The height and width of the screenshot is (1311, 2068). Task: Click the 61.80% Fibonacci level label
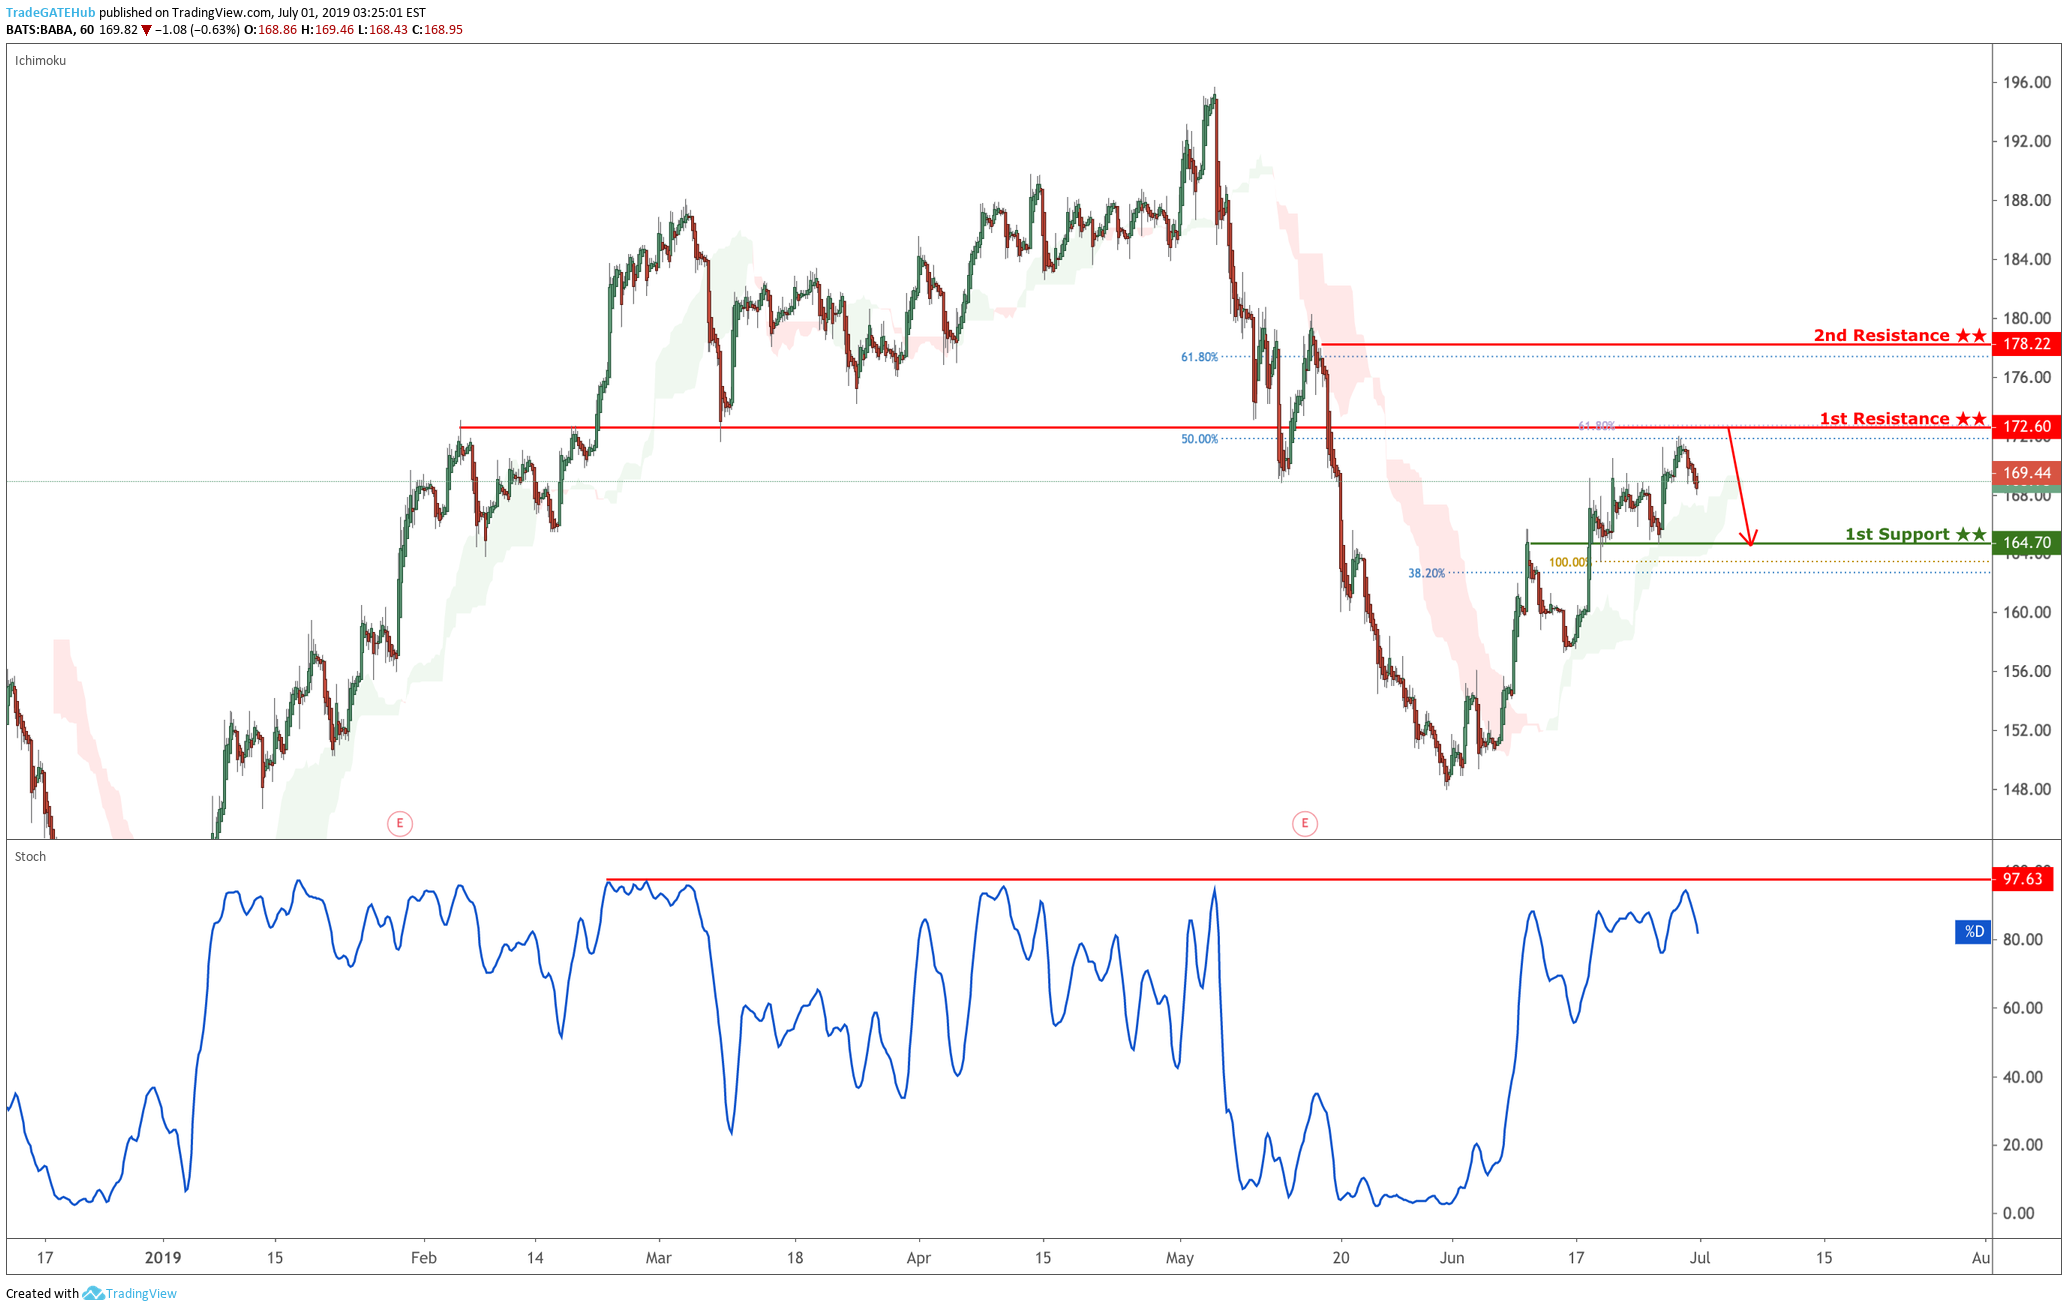(x=1199, y=357)
